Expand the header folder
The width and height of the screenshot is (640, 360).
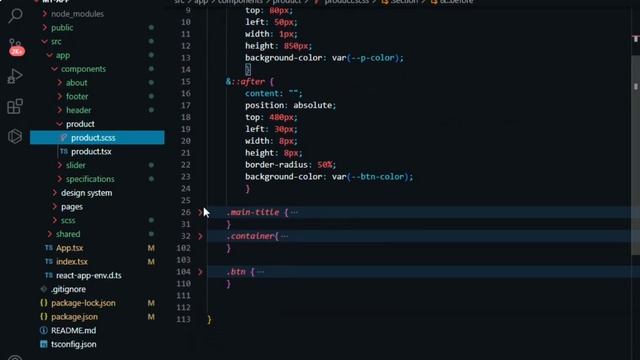tap(60, 110)
